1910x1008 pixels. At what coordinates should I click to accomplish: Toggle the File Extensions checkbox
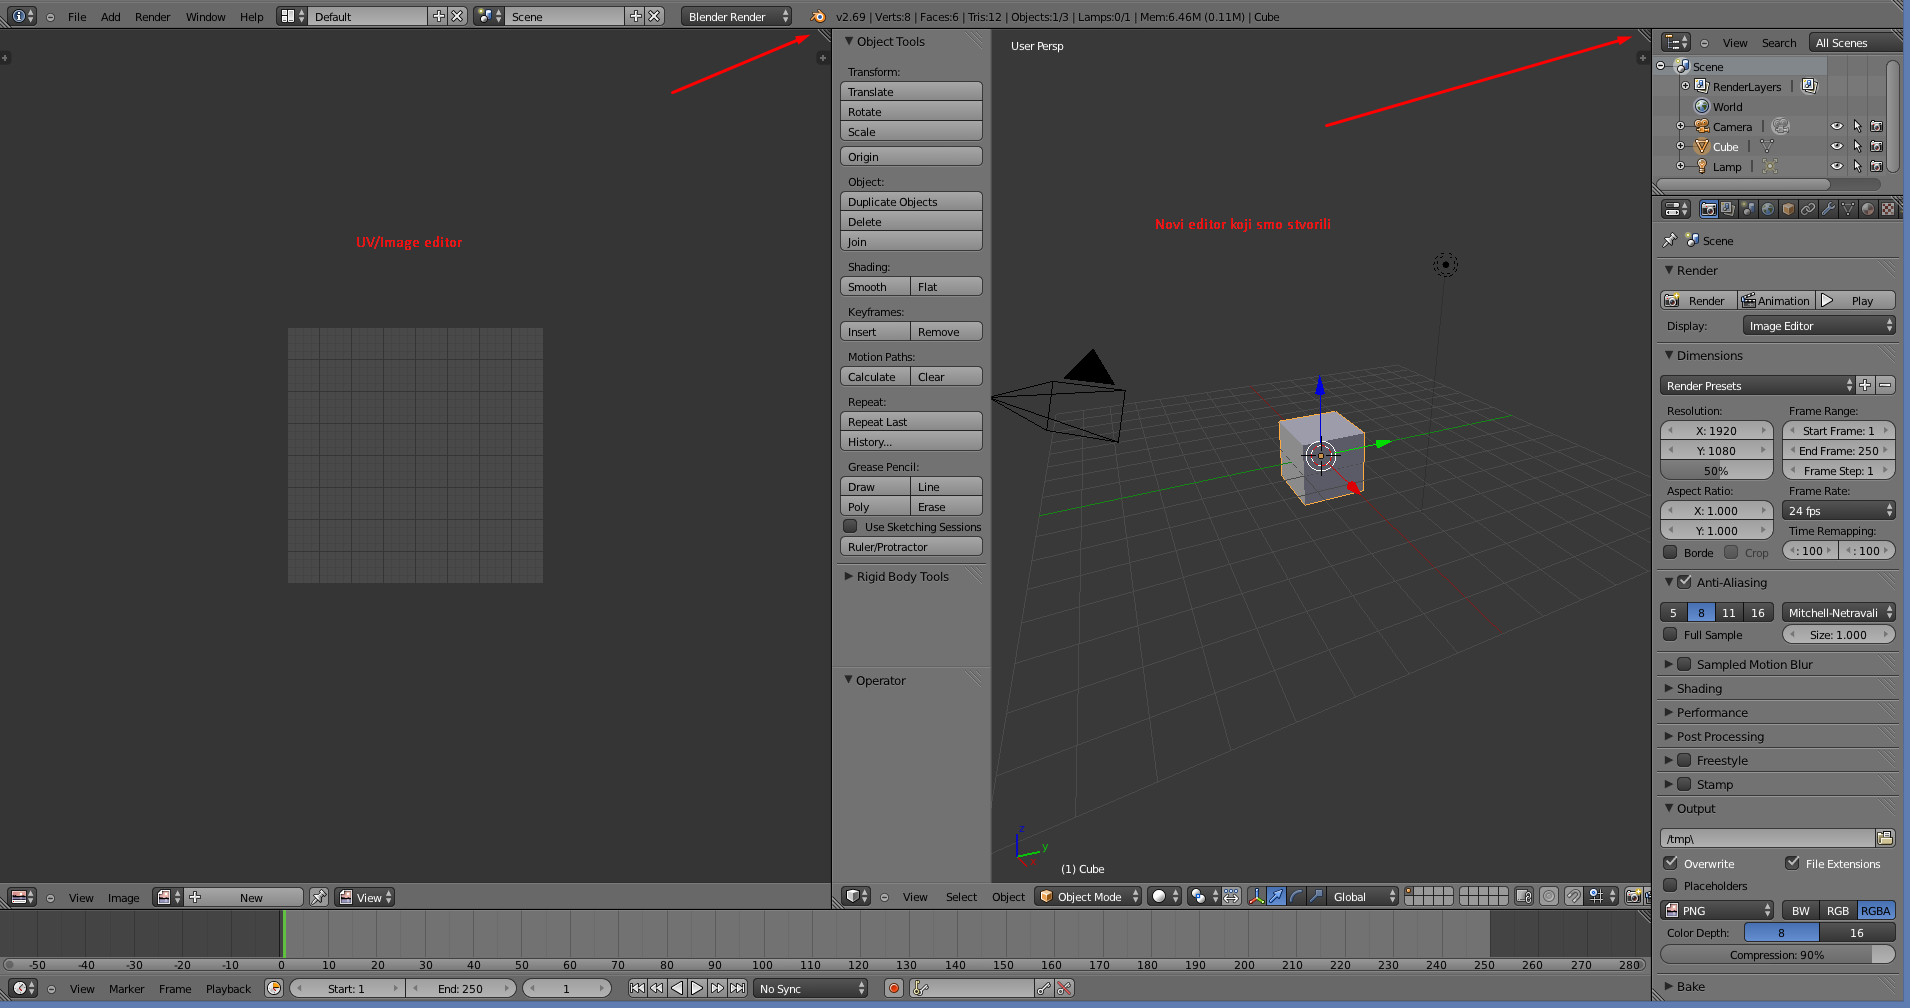coord(1792,863)
